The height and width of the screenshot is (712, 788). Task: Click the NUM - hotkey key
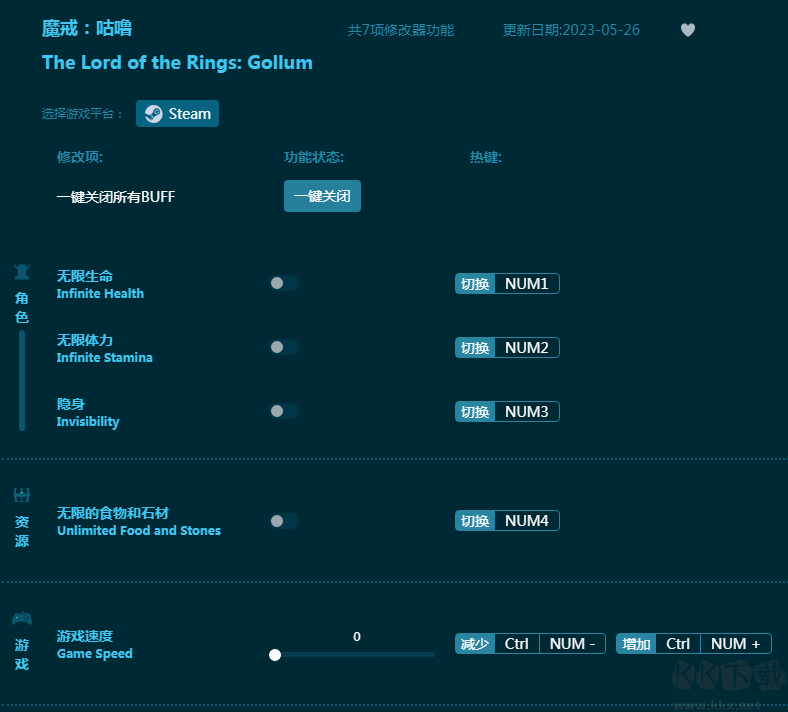[x=572, y=644]
